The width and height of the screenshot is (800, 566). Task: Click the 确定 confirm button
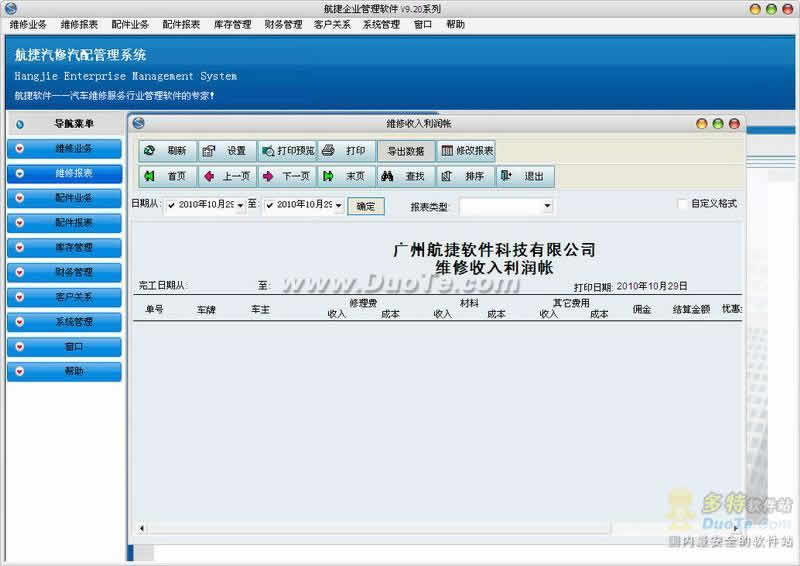coord(366,206)
